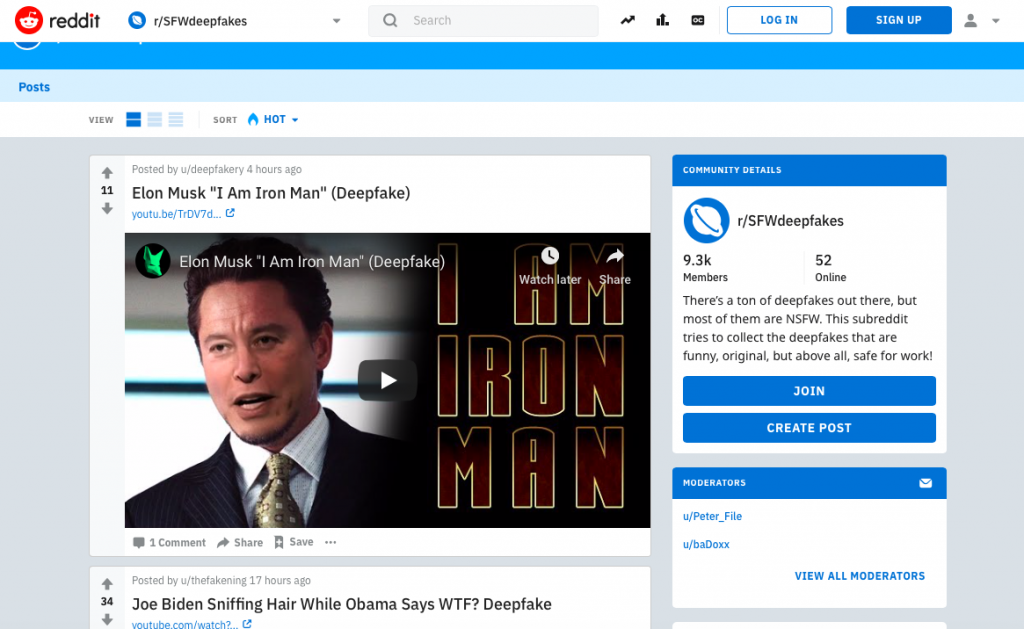Open the Reddit home logo
1024x629 pixels.
point(57,20)
